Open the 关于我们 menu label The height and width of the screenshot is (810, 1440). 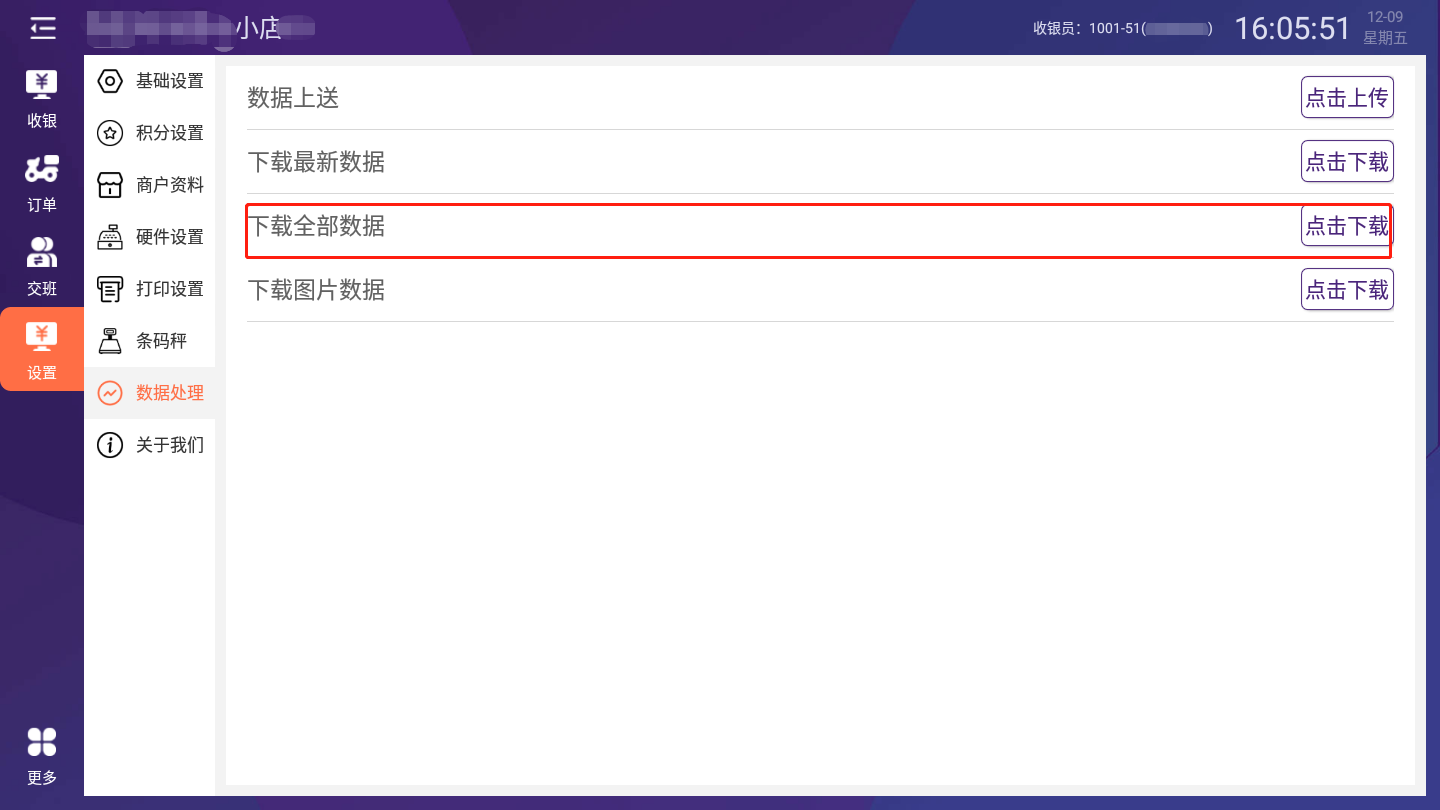[x=170, y=445]
